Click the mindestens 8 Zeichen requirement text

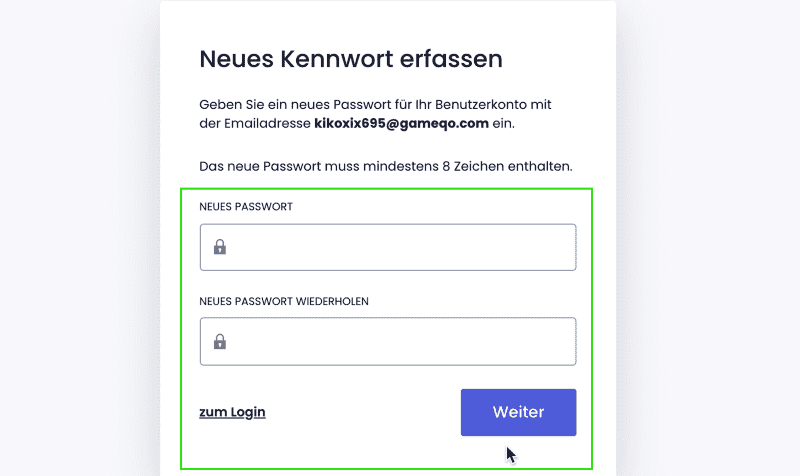click(386, 166)
